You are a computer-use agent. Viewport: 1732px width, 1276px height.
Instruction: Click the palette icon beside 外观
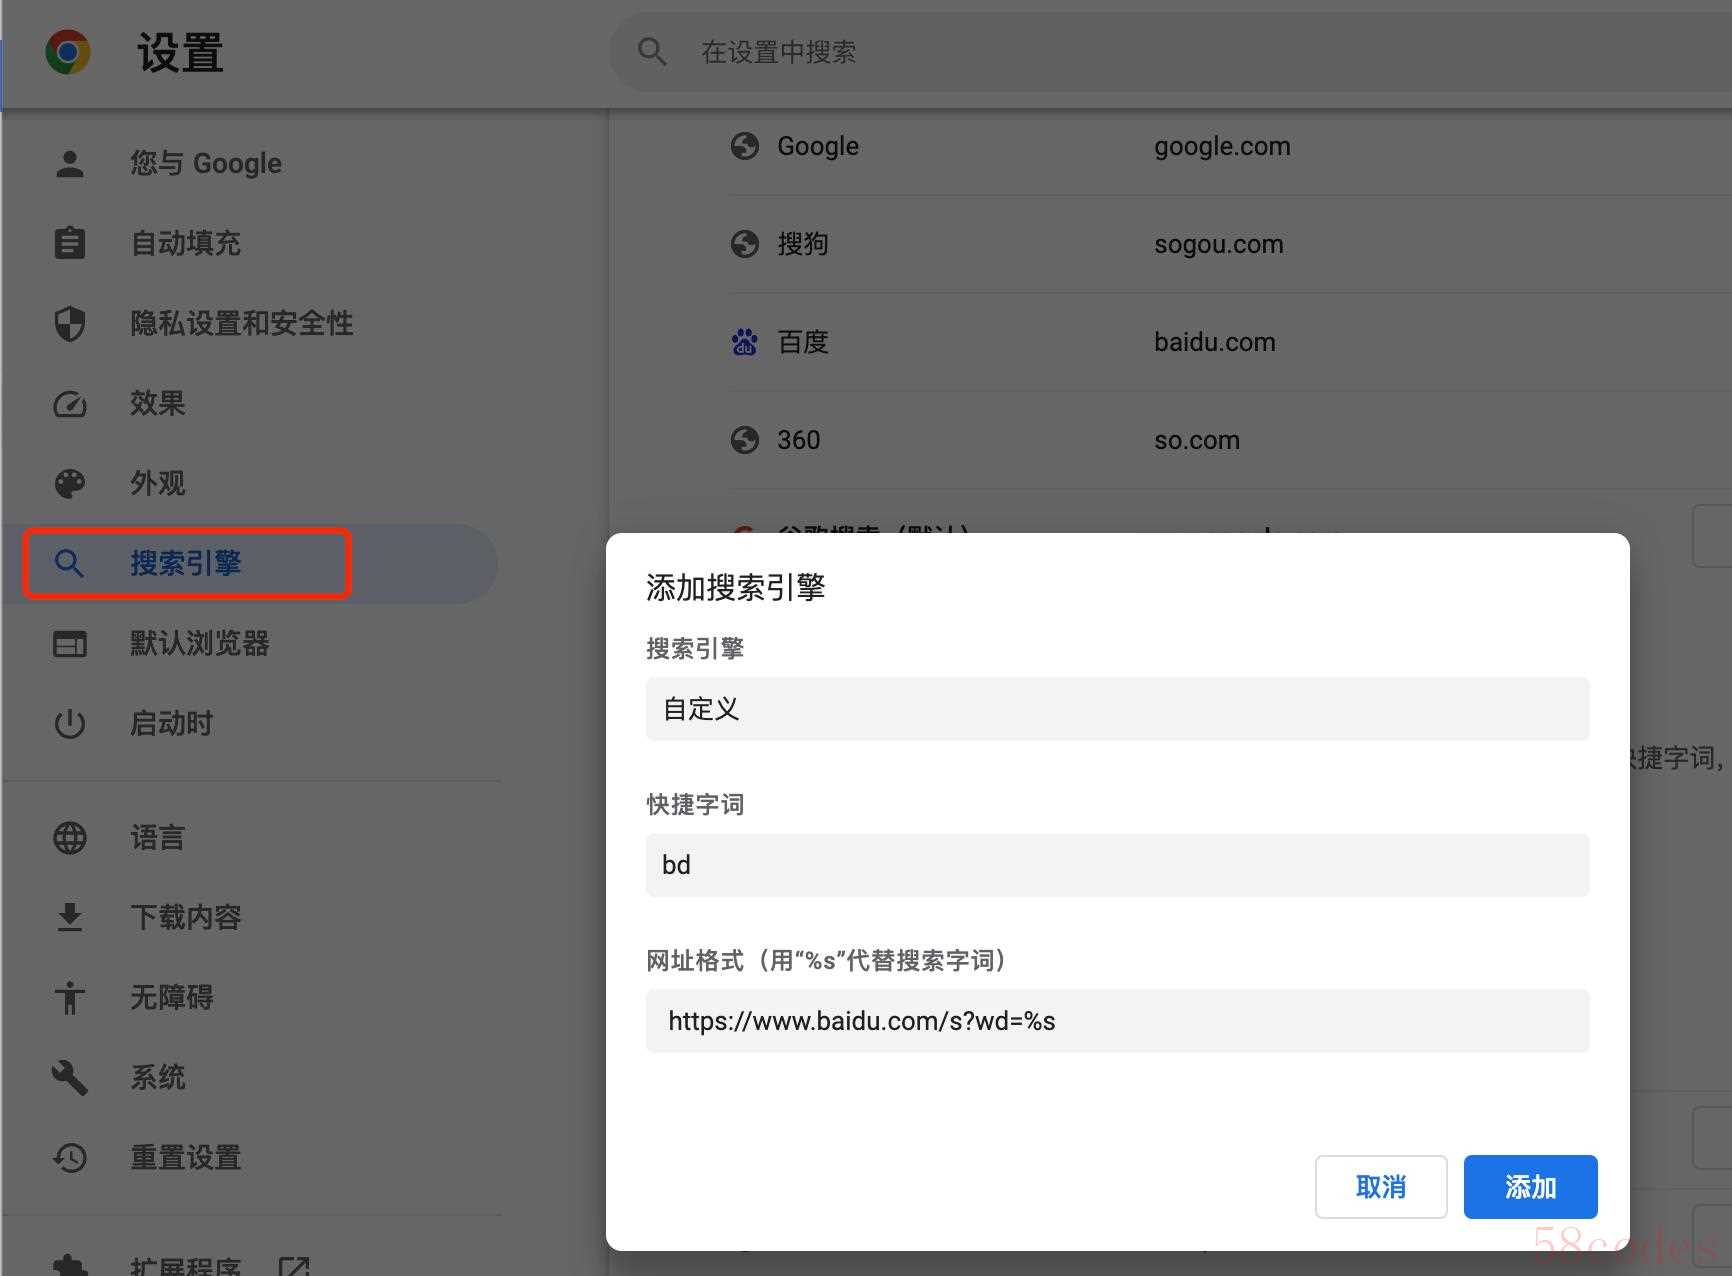[x=70, y=484]
